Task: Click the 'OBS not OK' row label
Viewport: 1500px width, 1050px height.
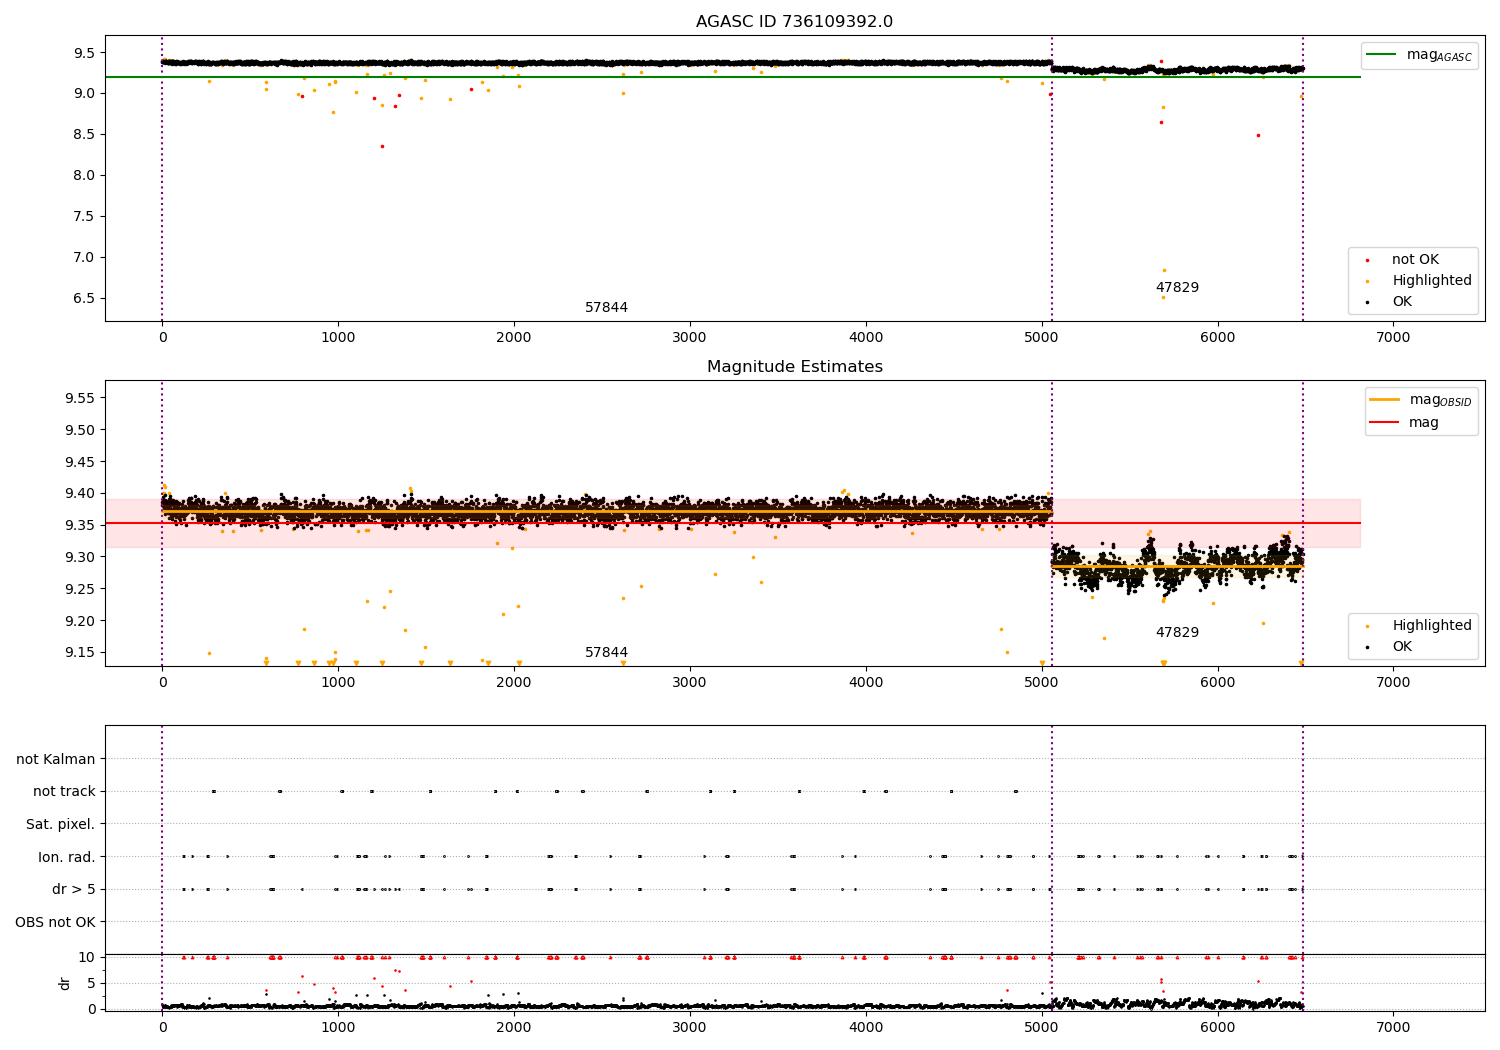Action: coord(55,922)
